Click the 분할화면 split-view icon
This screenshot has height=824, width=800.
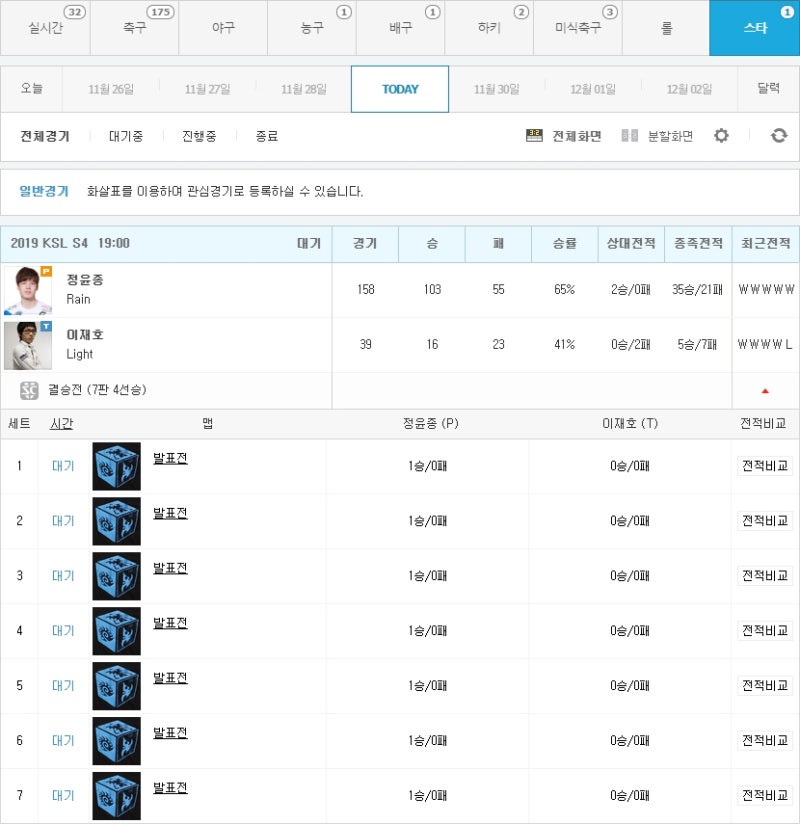(x=630, y=136)
